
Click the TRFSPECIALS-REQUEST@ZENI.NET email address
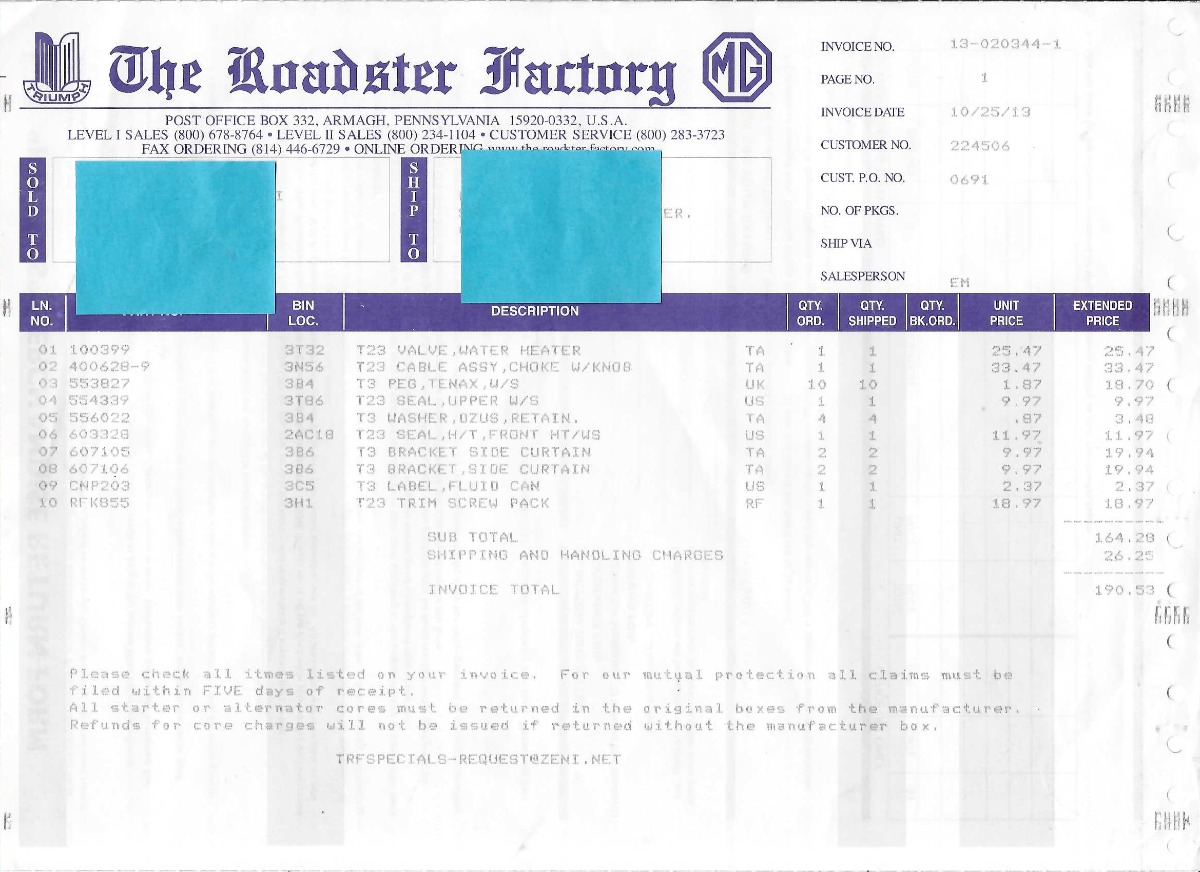pyautogui.click(x=479, y=759)
